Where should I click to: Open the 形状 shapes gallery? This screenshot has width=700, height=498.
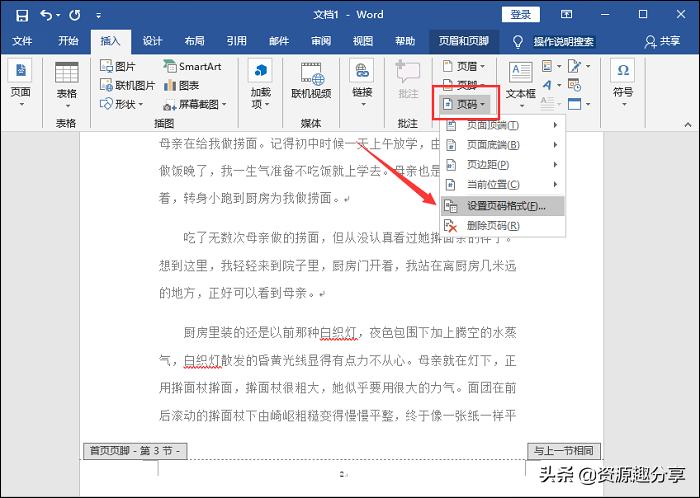tap(121, 104)
